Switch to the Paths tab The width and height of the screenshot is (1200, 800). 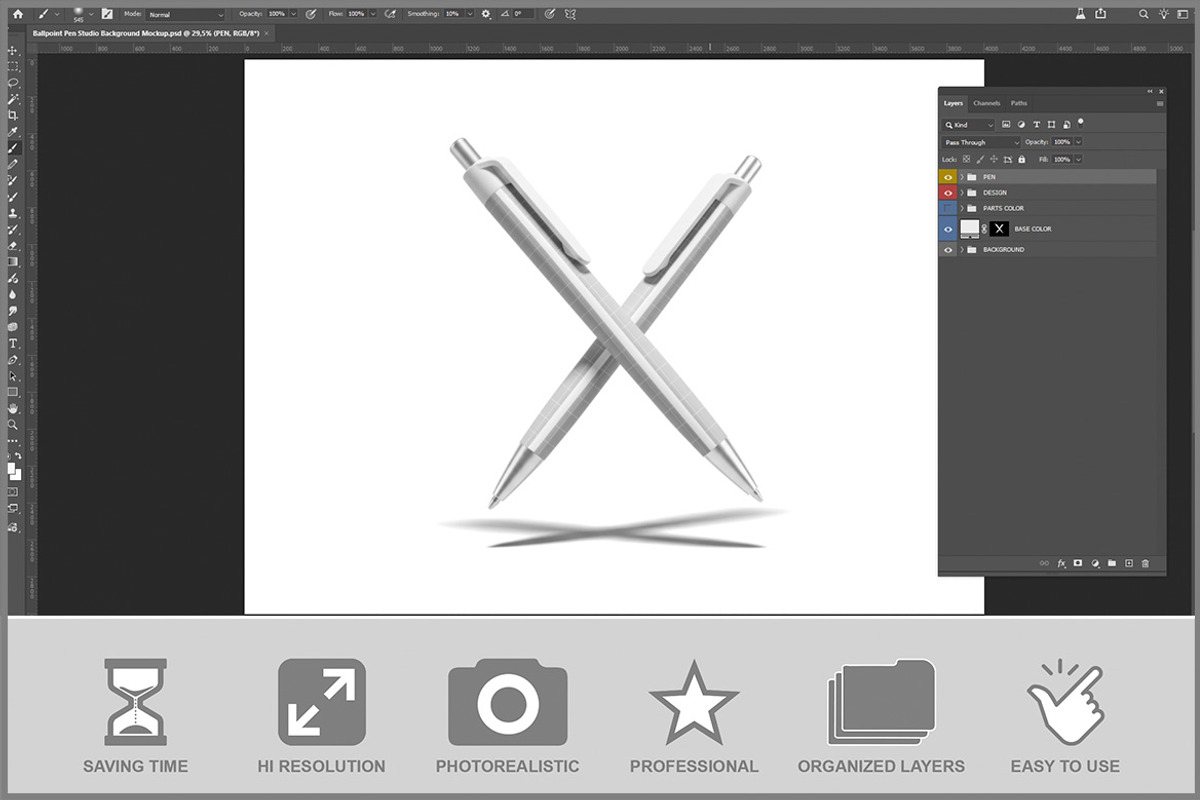click(1019, 103)
